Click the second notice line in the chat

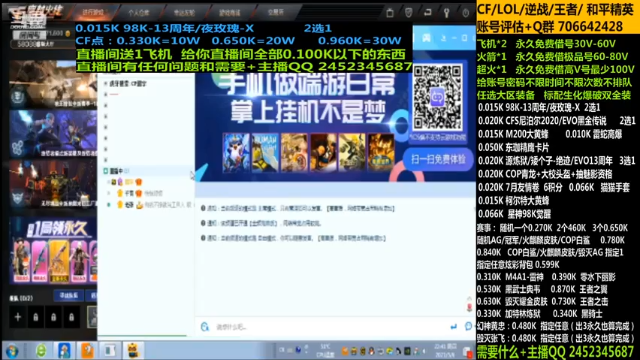pyautogui.click(x=261, y=223)
